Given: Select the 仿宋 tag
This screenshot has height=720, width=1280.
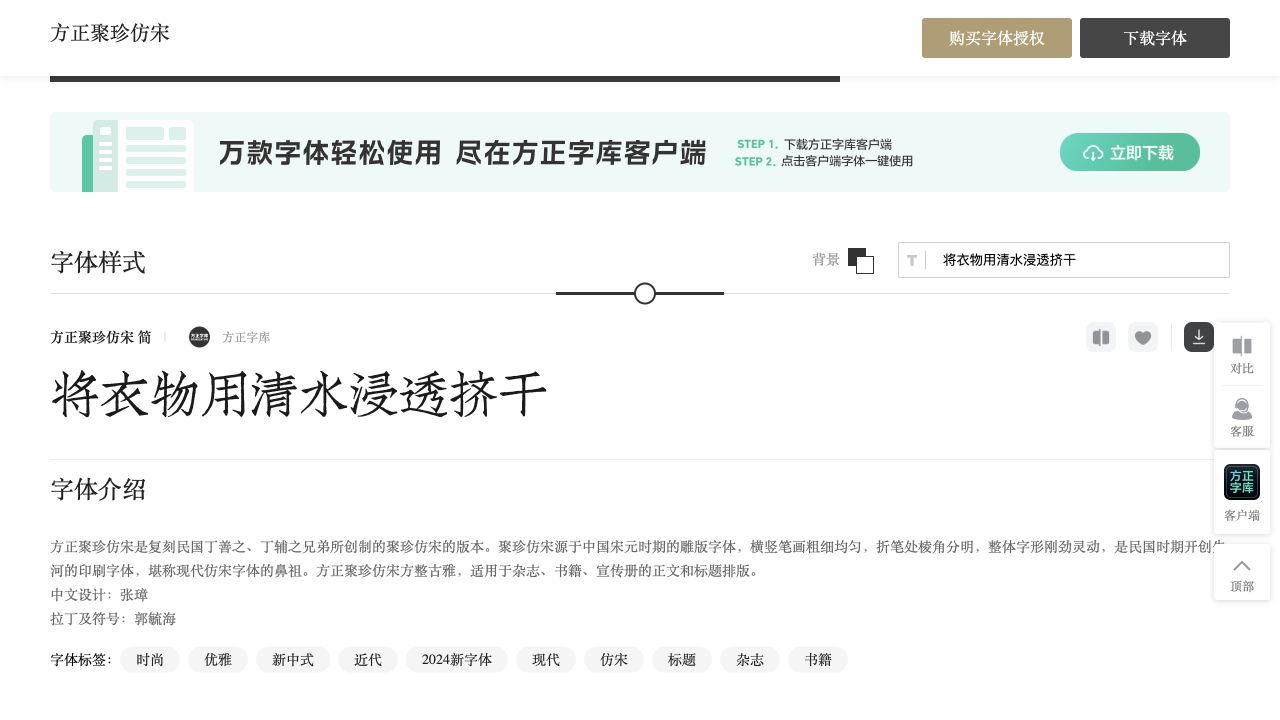Looking at the screenshot, I should 614,660.
